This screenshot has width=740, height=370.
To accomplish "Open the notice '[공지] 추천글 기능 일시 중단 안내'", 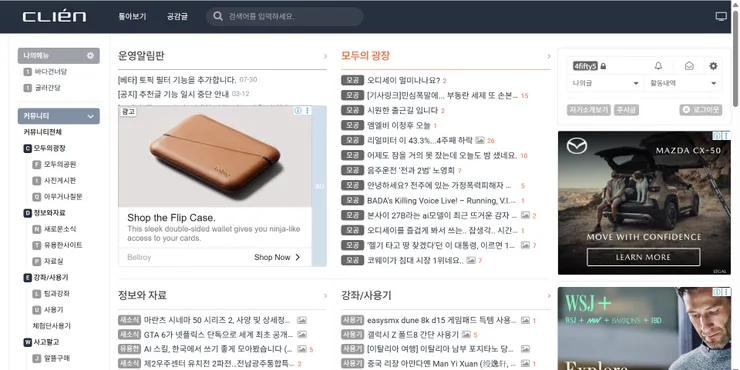I will click(x=173, y=93).
